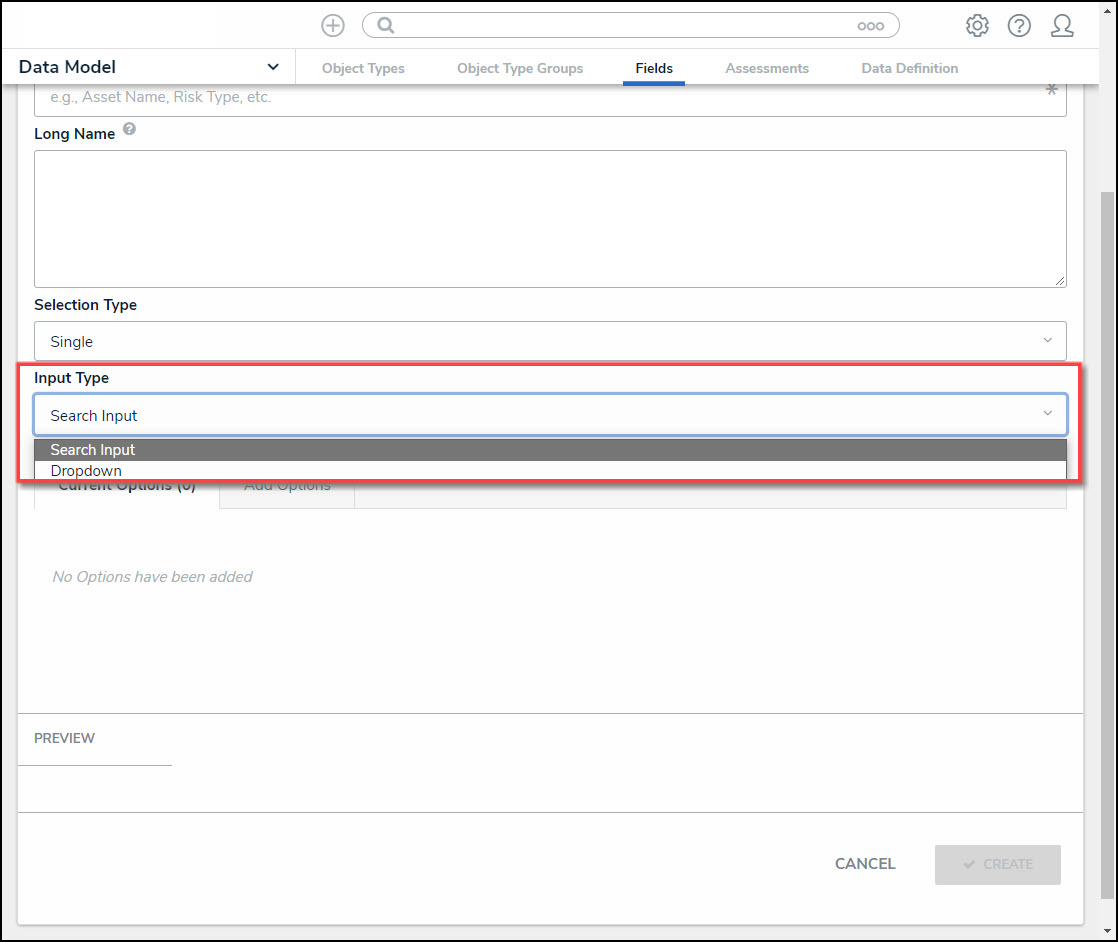Open the Selection Type dropdown showing Single

[x=550, y=342]
